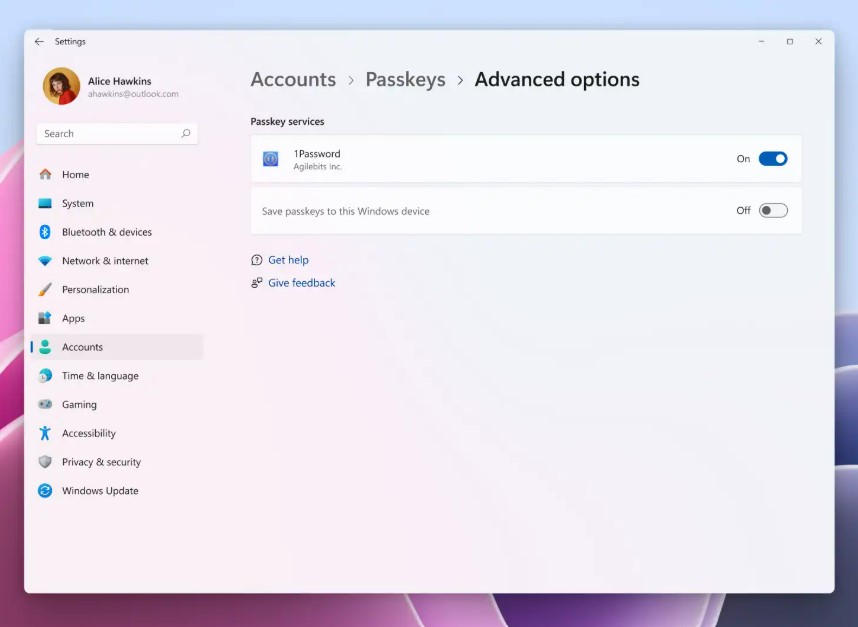The width and height of the screenshot is (858, 627).
Task: Open Time & language settings
Action: click(45, 375)
